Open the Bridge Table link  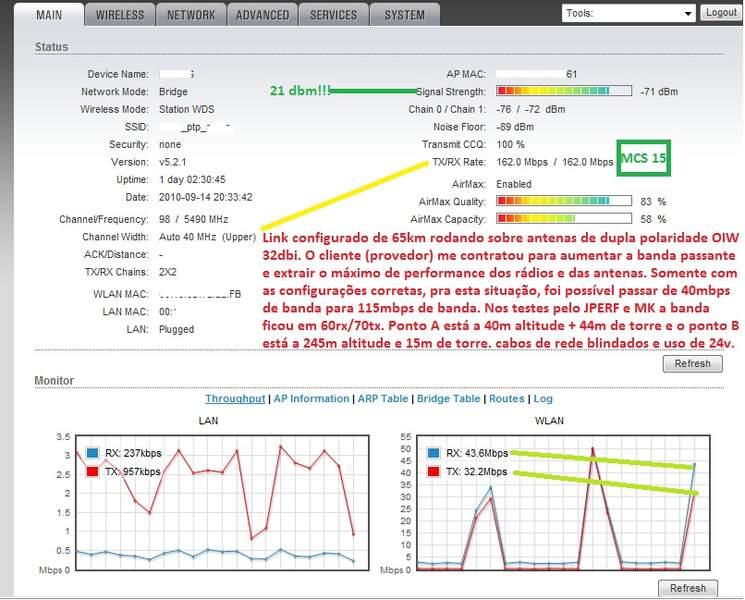coord(449,399)
